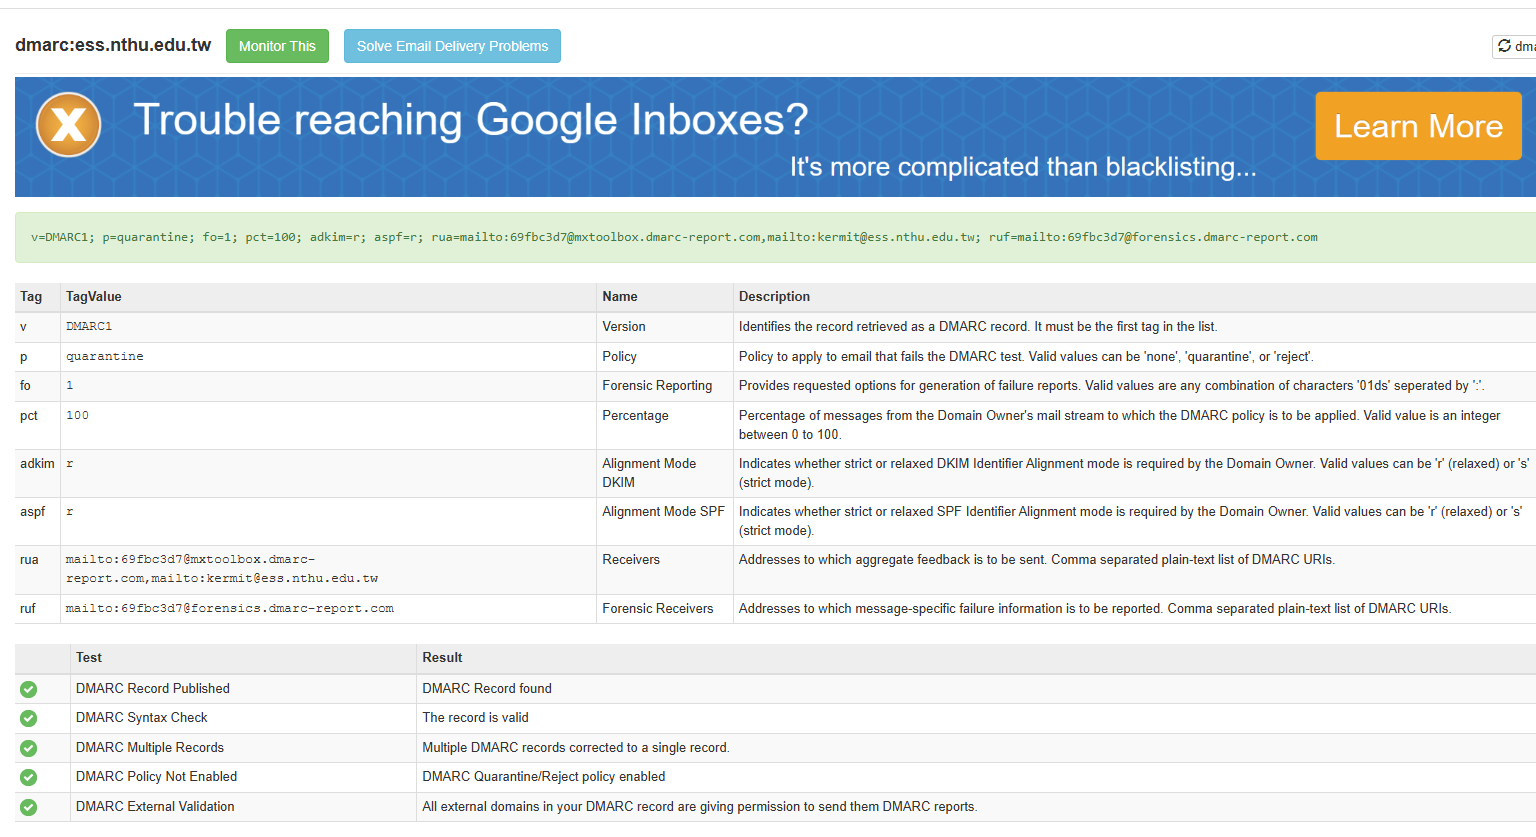The width and height of the screenshot is (1536, 837).
Task: Click the Trouble reaching Google Inboxes headline
Action: point(470,120)
